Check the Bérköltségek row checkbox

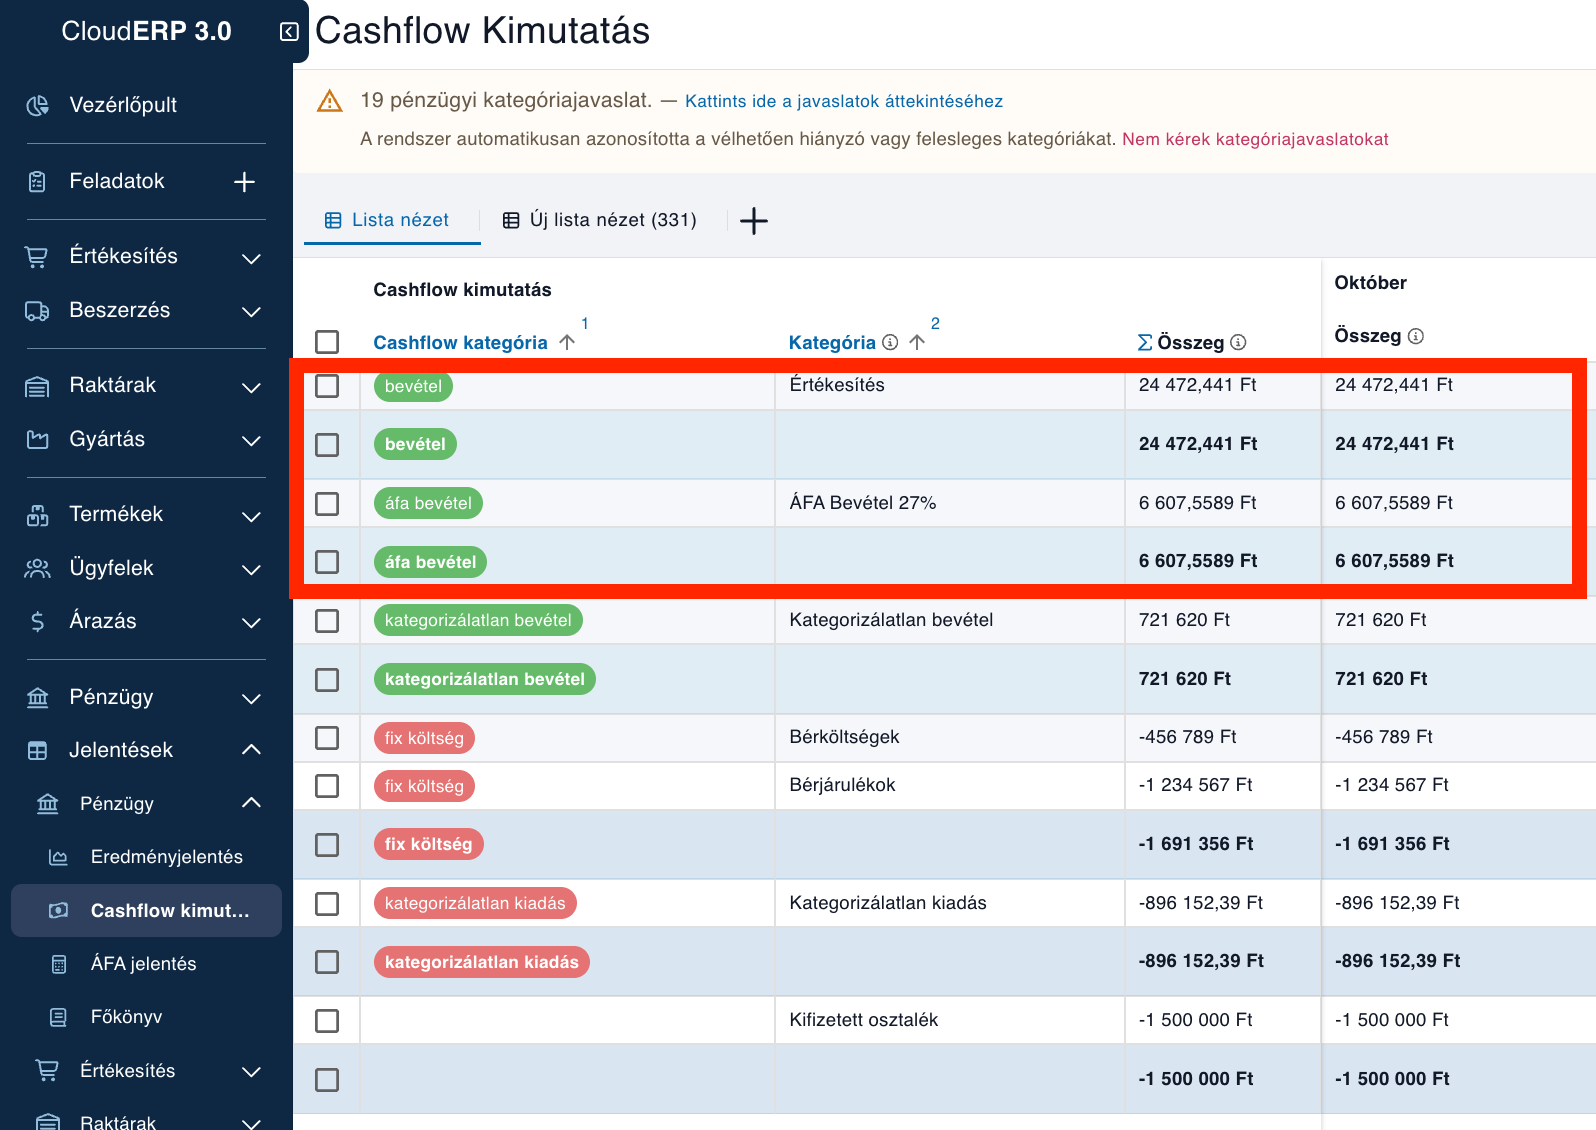click(327, 738)
